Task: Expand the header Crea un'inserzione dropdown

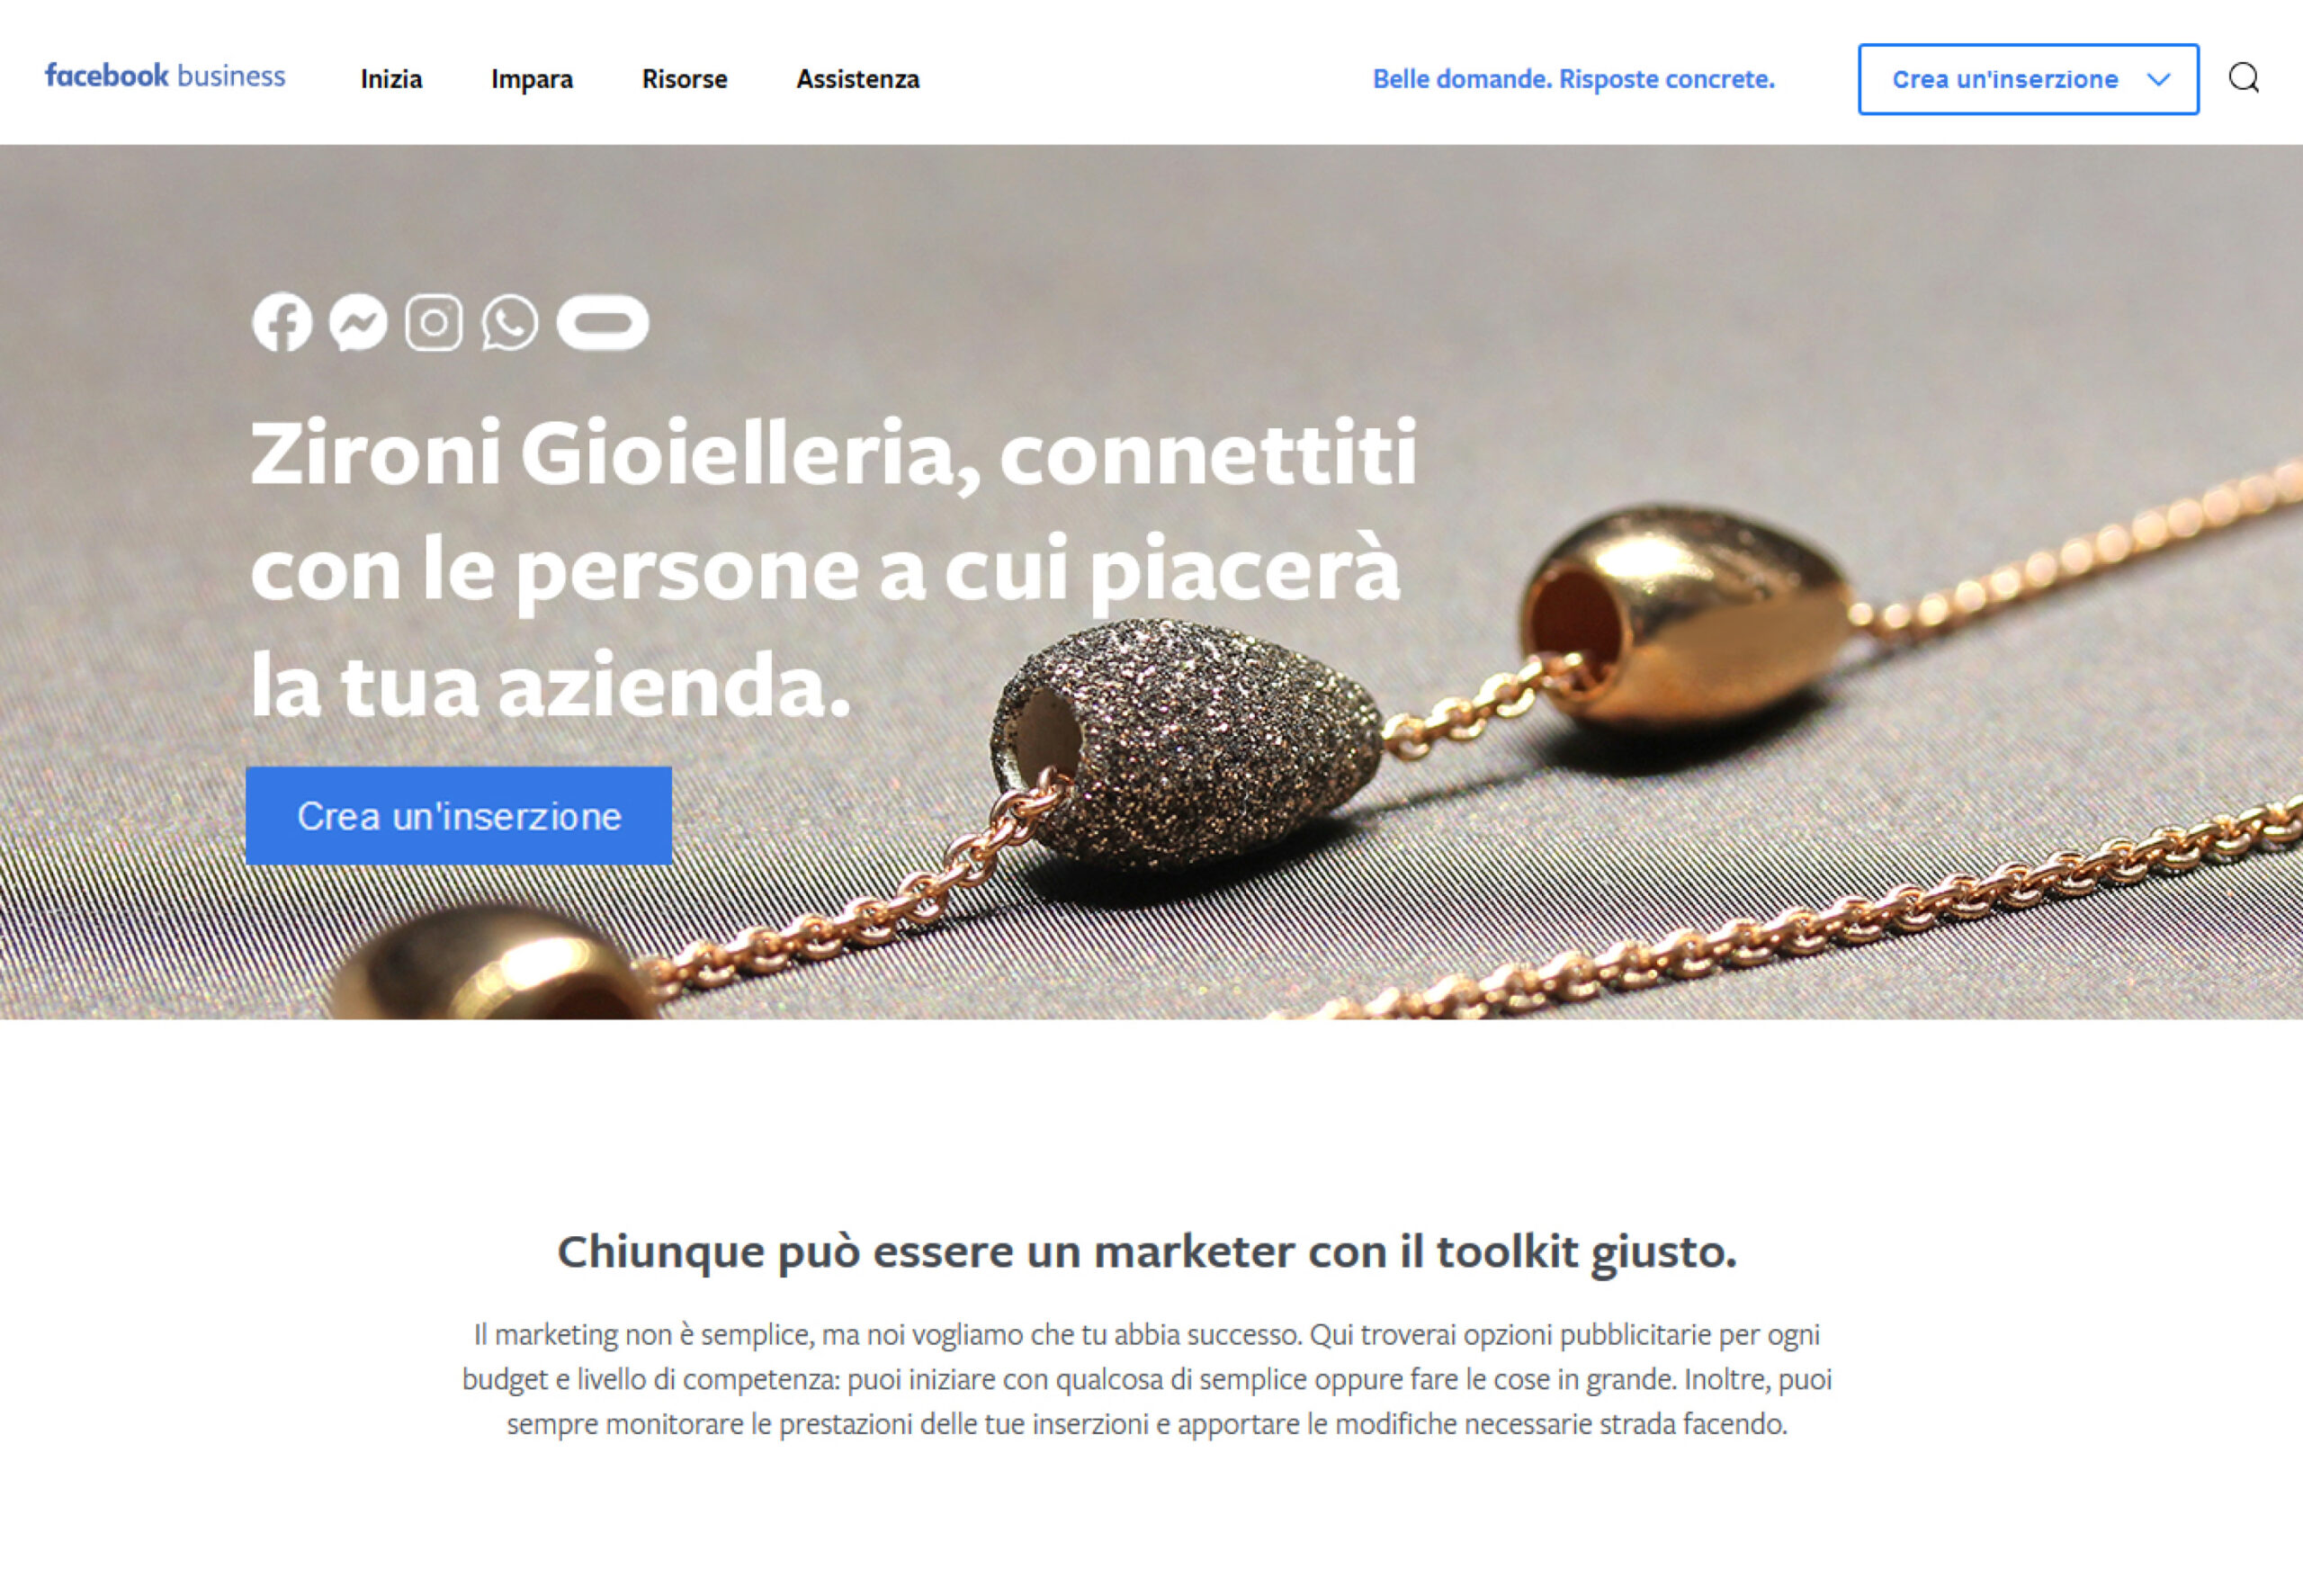Action: pos(2028,79)
